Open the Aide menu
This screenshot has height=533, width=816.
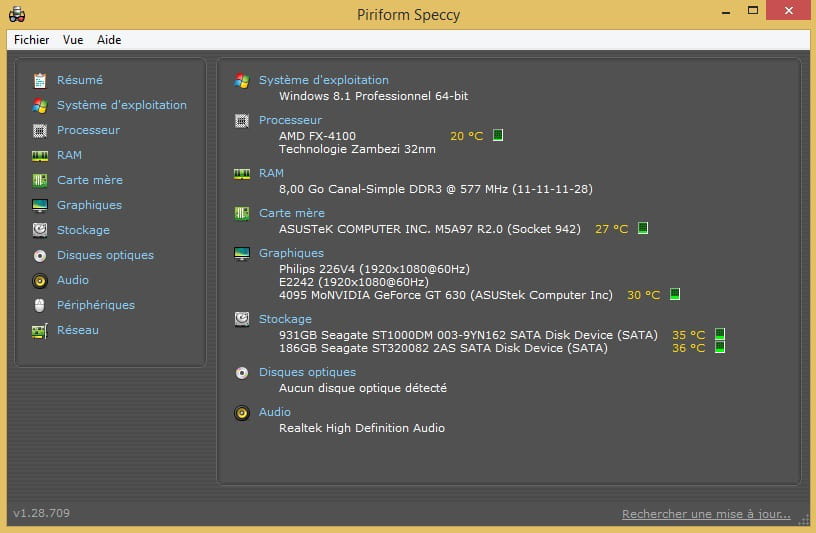109,40
